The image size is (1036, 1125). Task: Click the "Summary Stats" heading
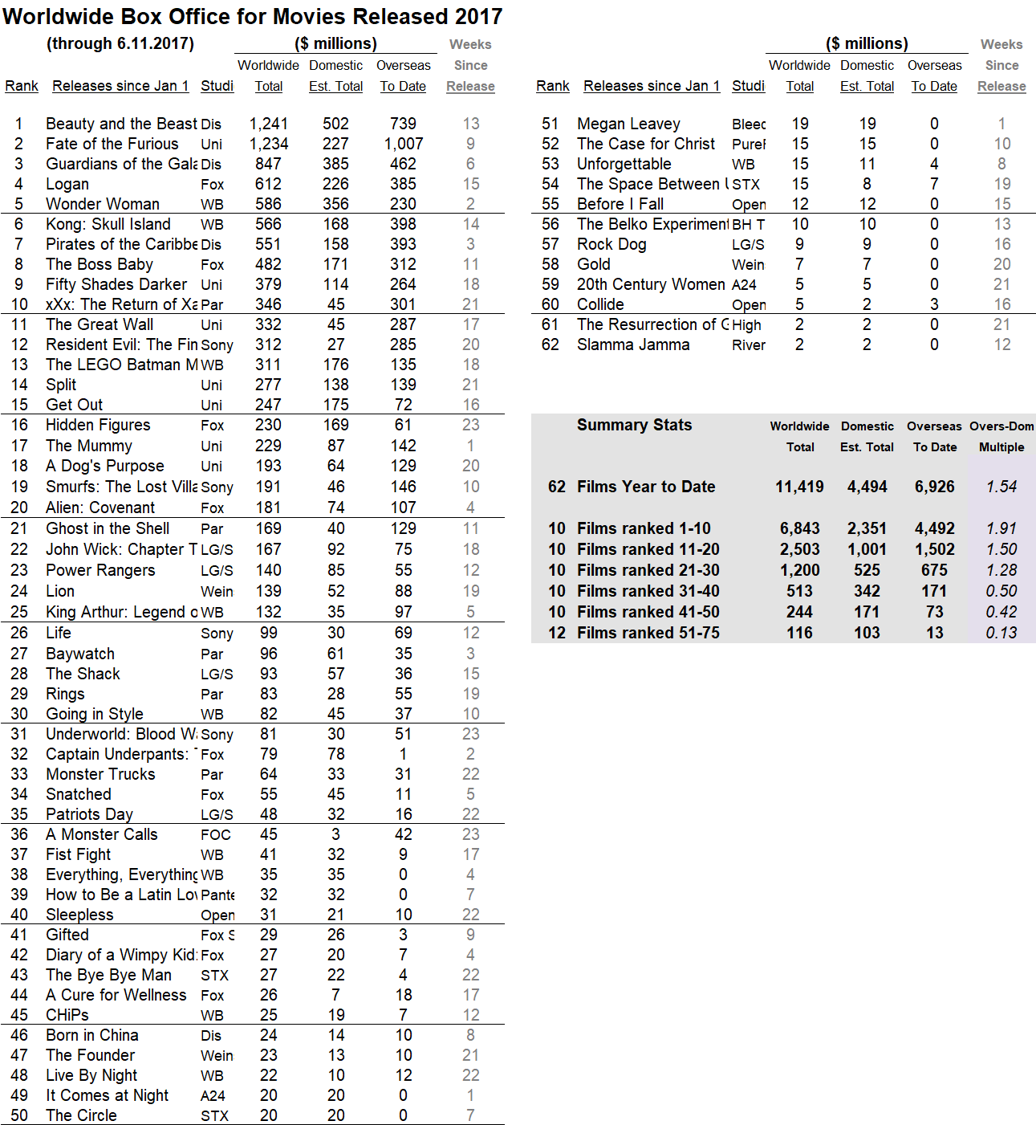[635, 425]
